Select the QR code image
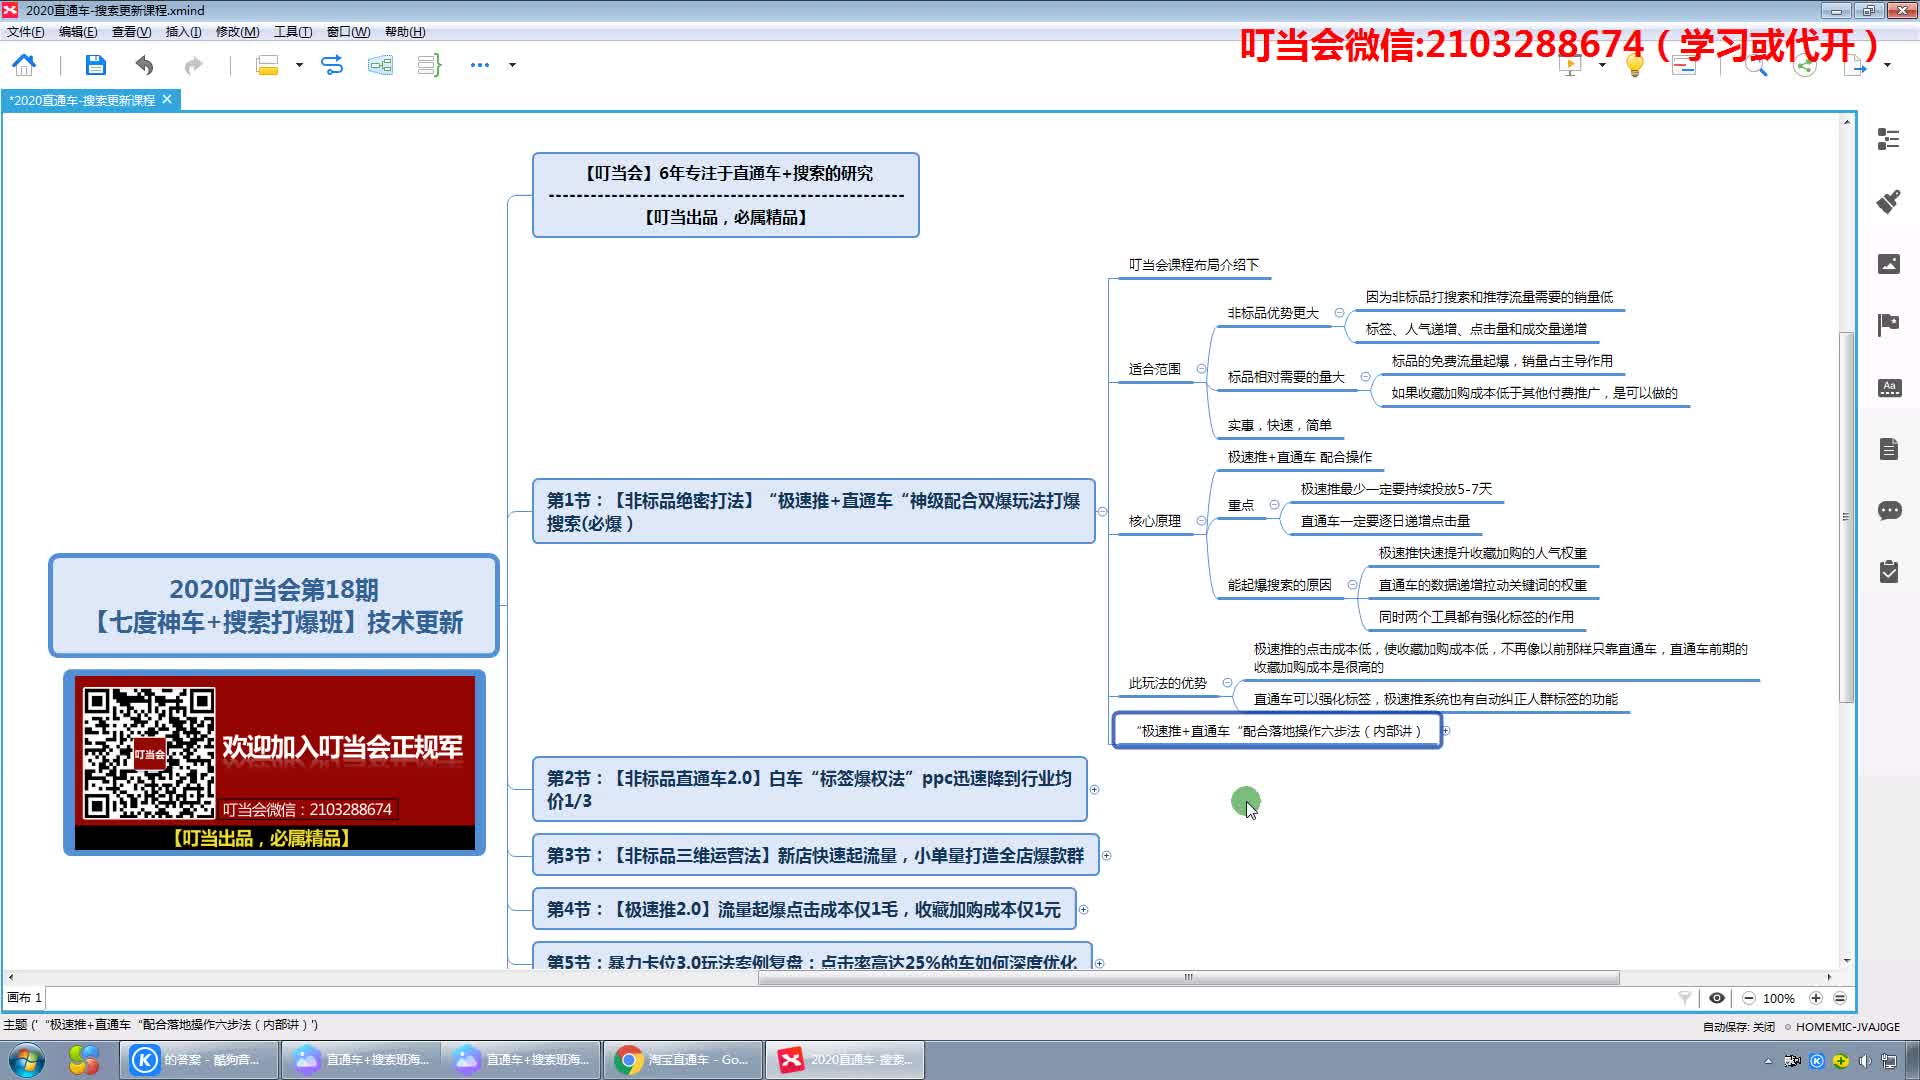 149,752
